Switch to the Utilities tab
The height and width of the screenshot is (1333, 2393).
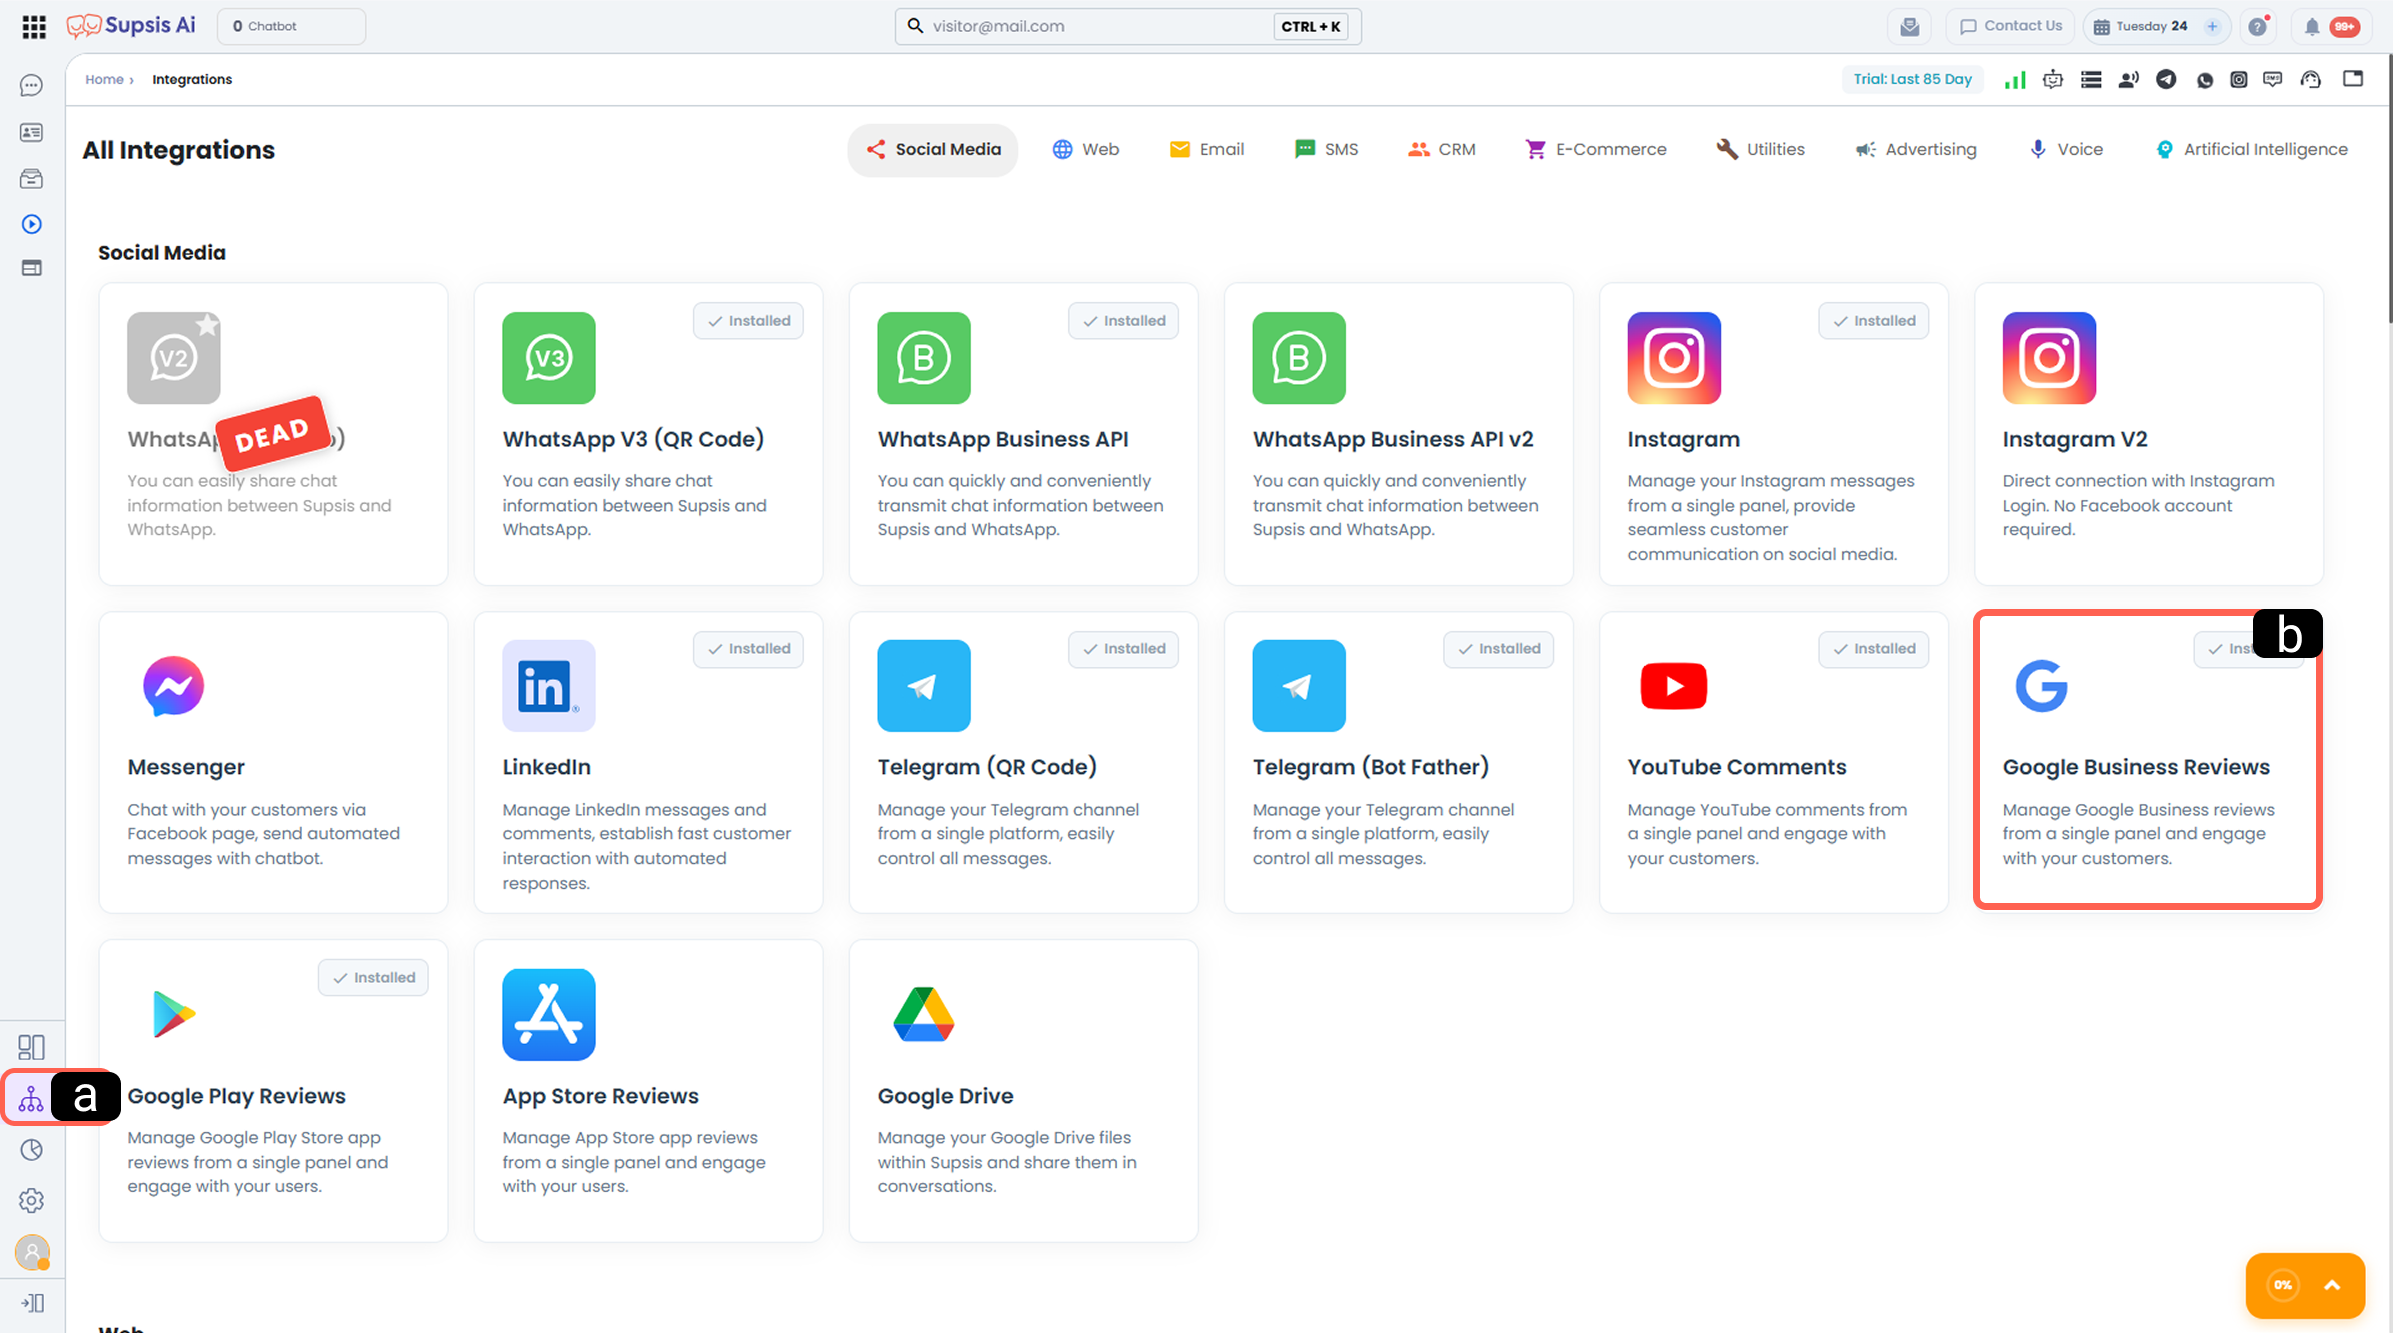click(1760, 150)
